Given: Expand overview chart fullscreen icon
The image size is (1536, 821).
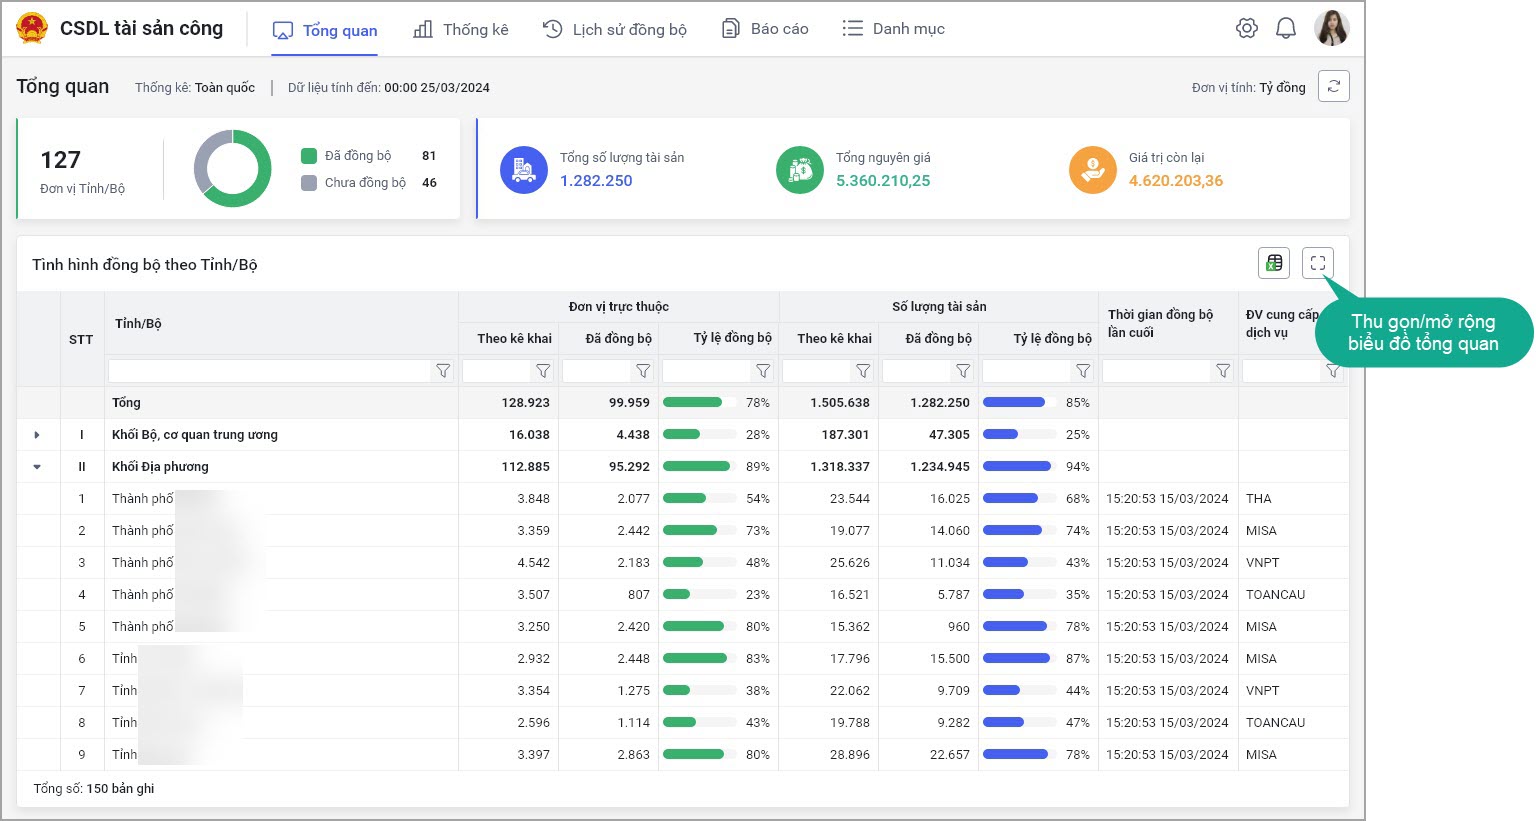Looking at the screenshot, I should (x=1317, y=263).
